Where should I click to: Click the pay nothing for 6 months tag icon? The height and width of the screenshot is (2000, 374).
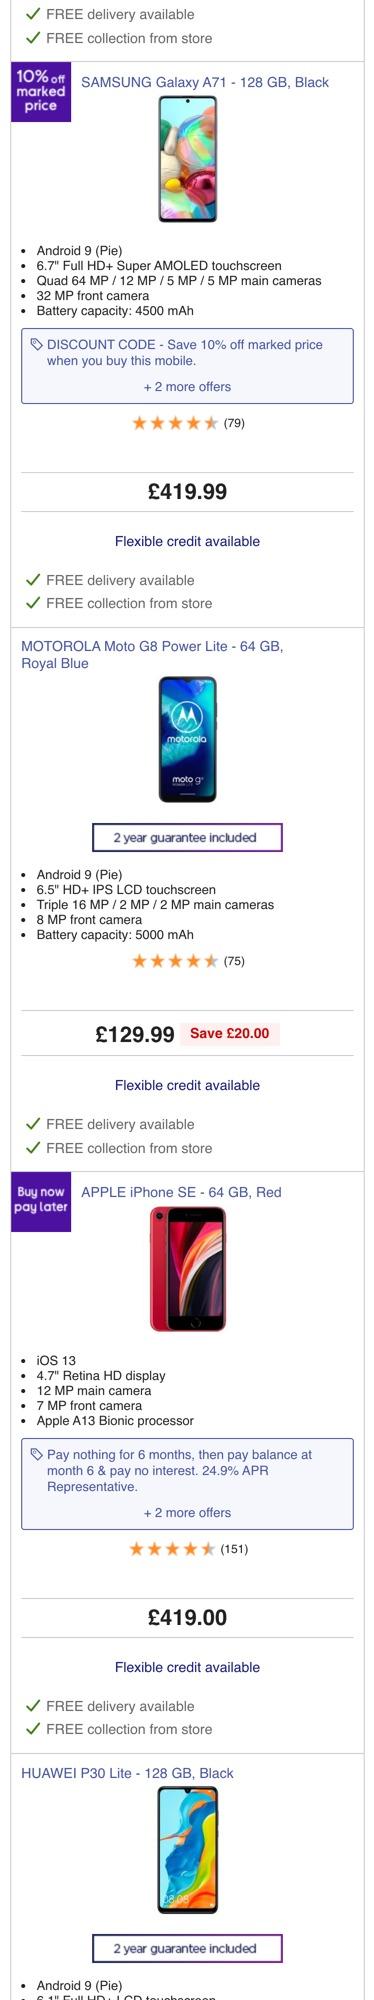coord(36,1454)
